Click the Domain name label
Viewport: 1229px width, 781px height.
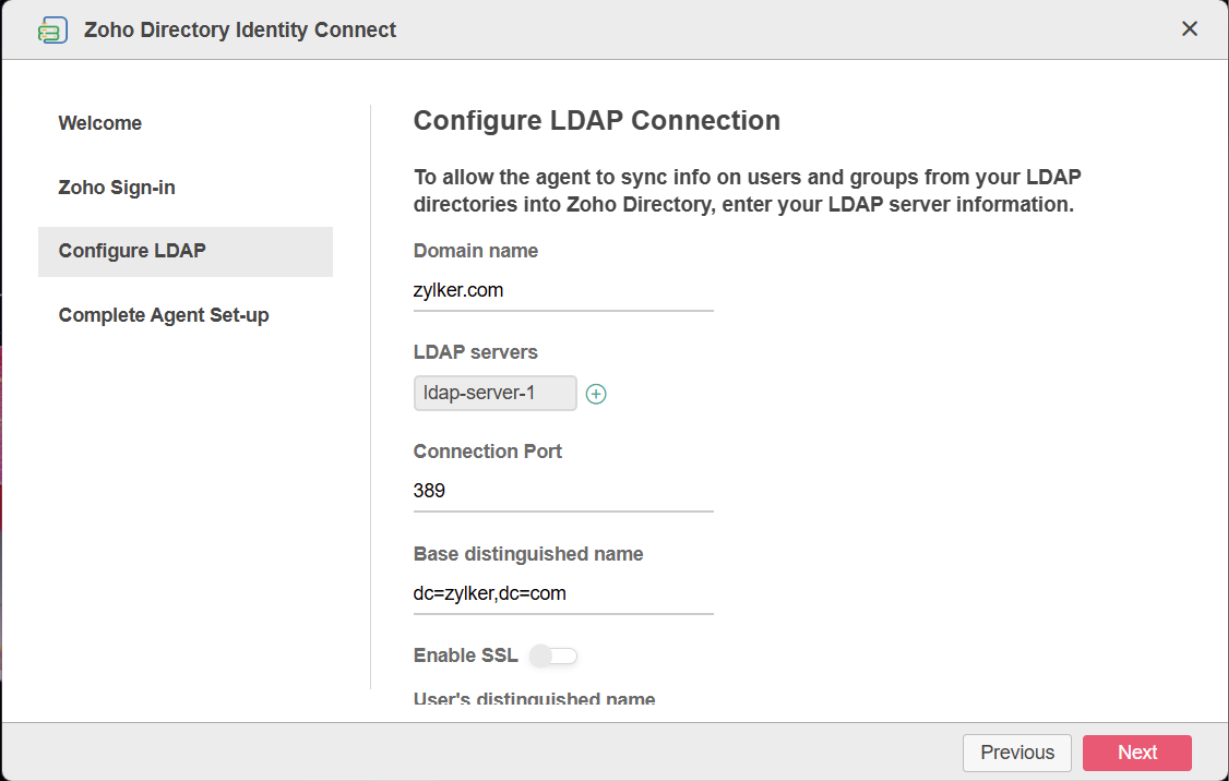(x=476, y=251)
